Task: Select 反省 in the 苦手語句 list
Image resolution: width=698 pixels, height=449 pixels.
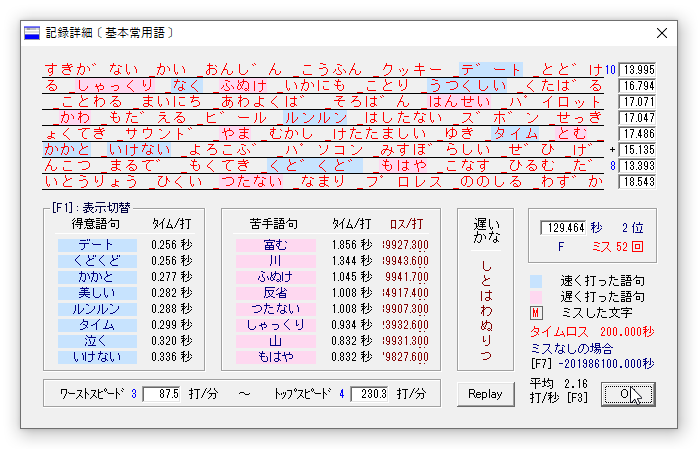Action: coord(276,293)
